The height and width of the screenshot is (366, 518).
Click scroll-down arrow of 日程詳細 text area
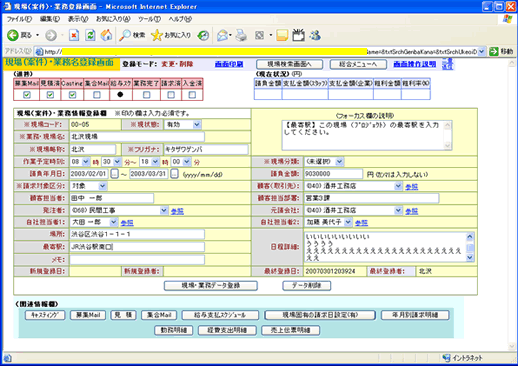[470, 257]
